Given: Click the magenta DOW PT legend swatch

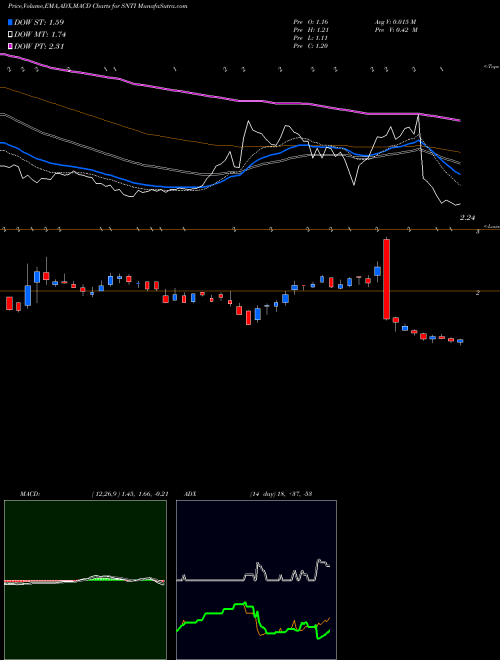Looking at the screenshot, I should tap(10, 47).
